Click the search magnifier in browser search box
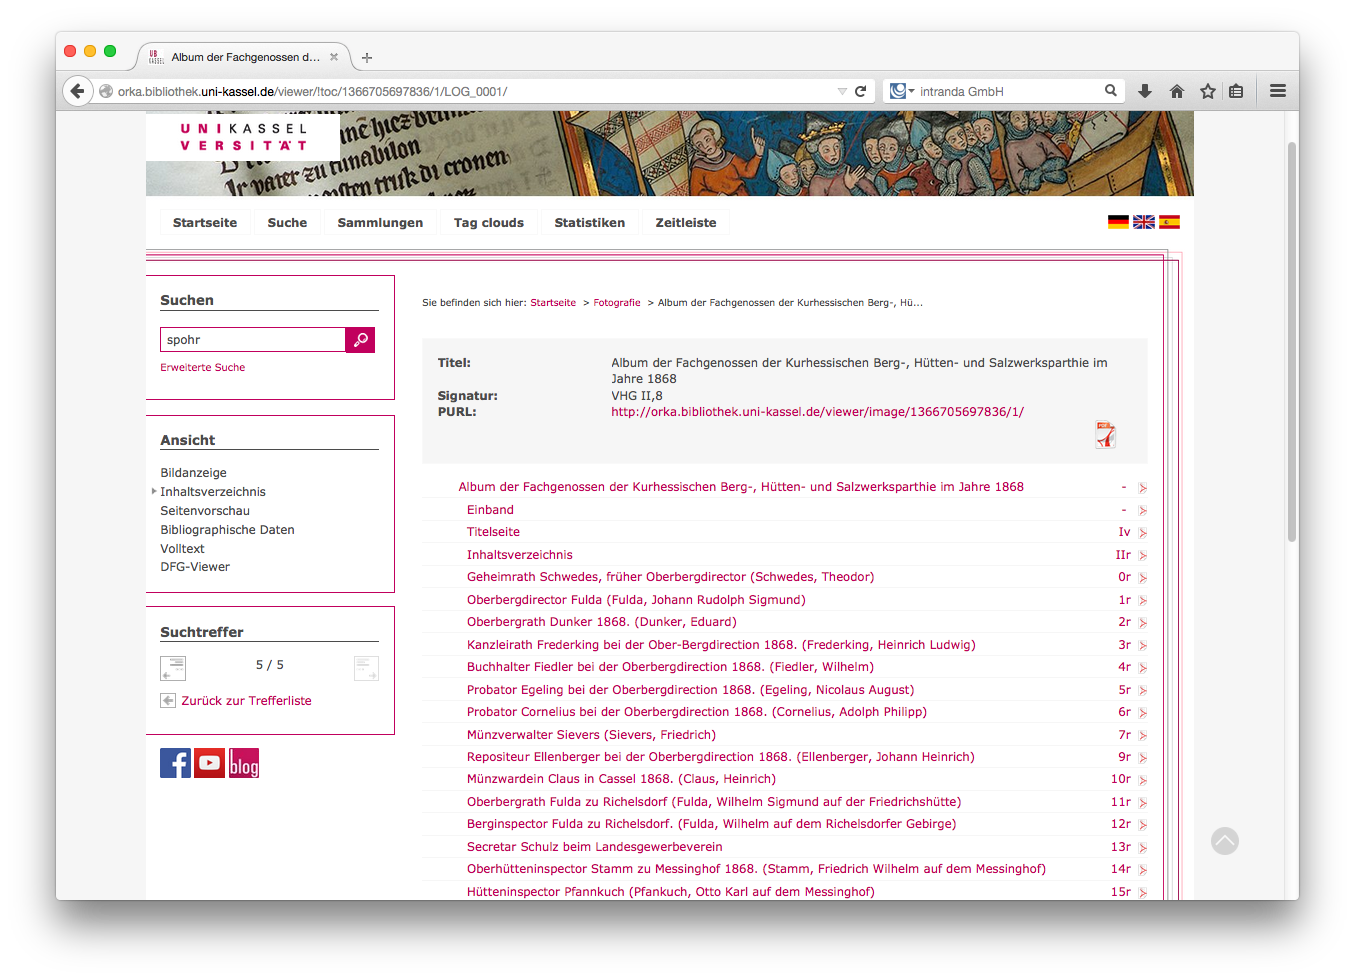The height and width of the screenshot is (980, 1355). click(1110, 91)
